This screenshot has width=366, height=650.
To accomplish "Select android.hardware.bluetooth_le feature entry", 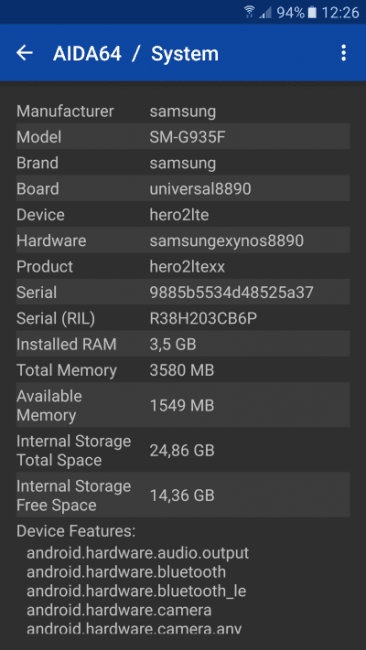I will [x=136, y=592].
